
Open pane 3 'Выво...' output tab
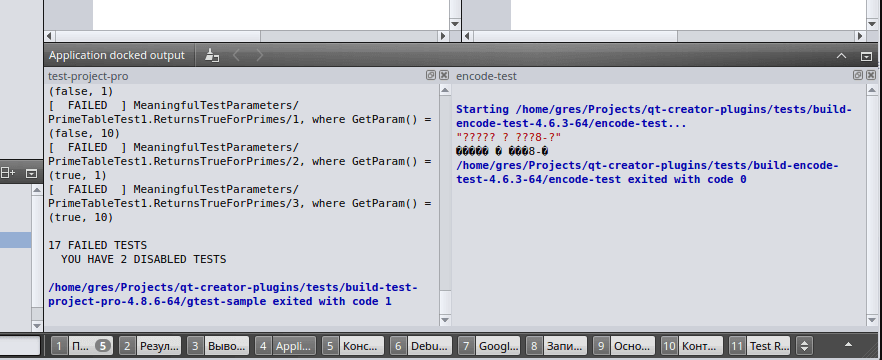tap(218, 345)
